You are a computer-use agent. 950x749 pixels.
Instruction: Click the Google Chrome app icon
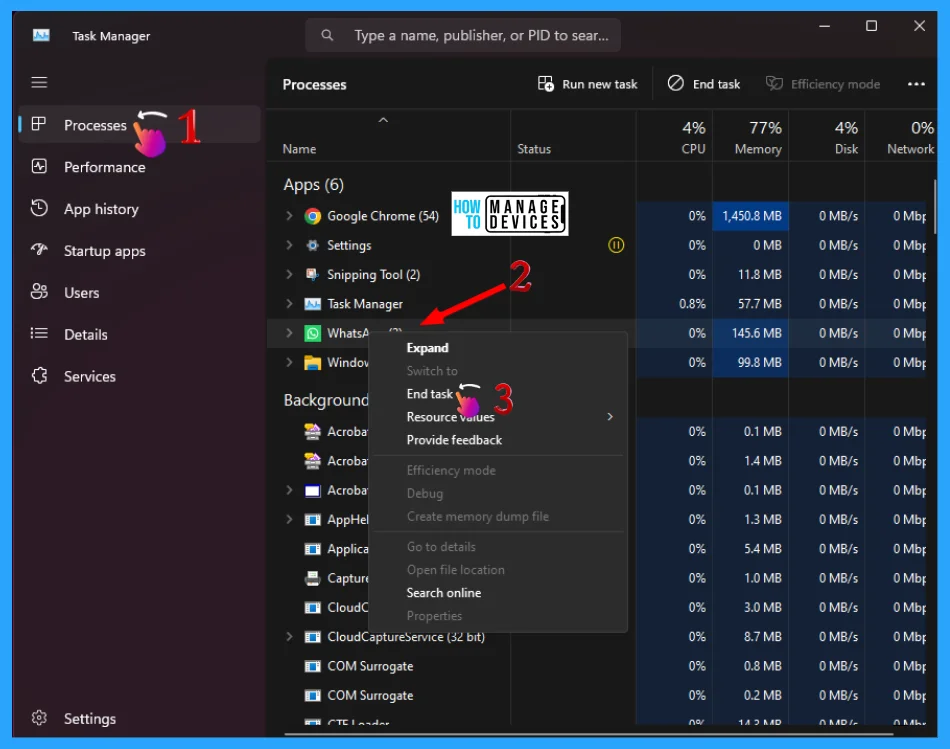313,216
